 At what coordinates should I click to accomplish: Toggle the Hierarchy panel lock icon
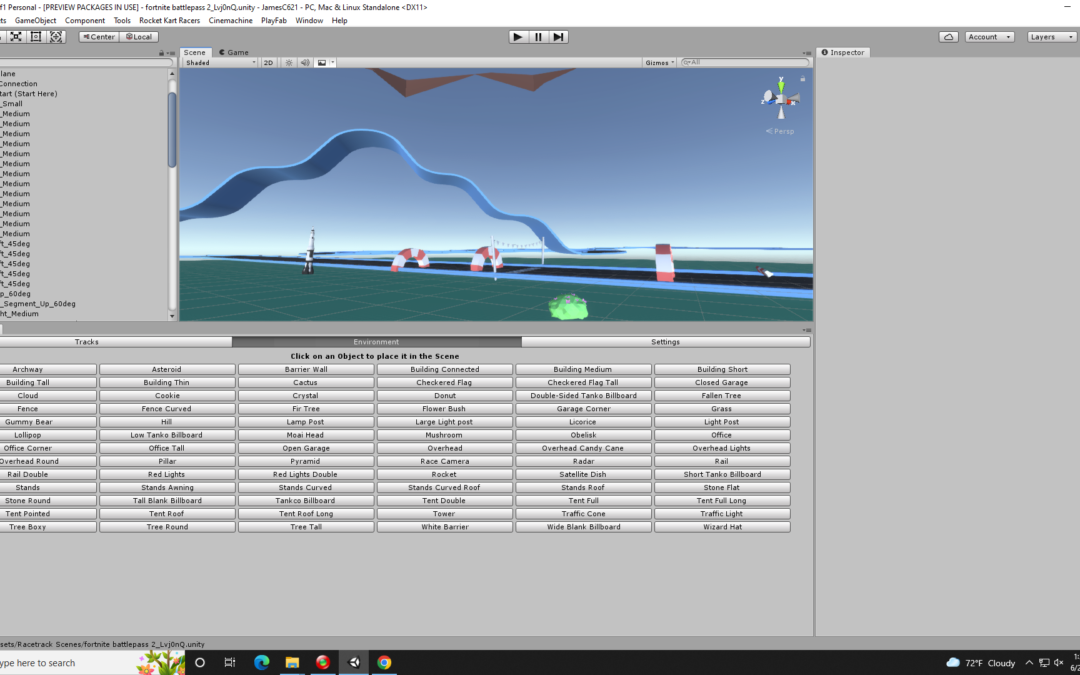coord(162,53)
